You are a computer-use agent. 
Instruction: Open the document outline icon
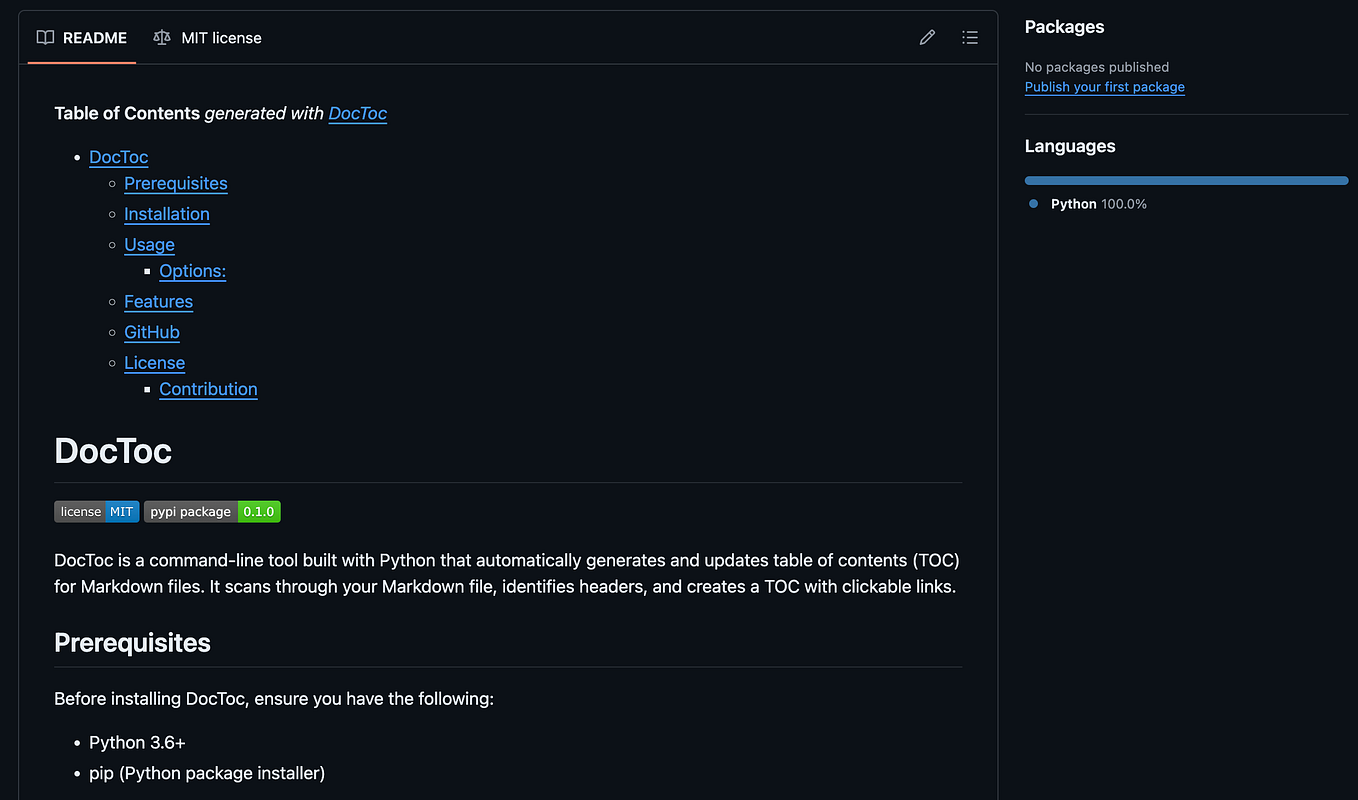[970, 37]
